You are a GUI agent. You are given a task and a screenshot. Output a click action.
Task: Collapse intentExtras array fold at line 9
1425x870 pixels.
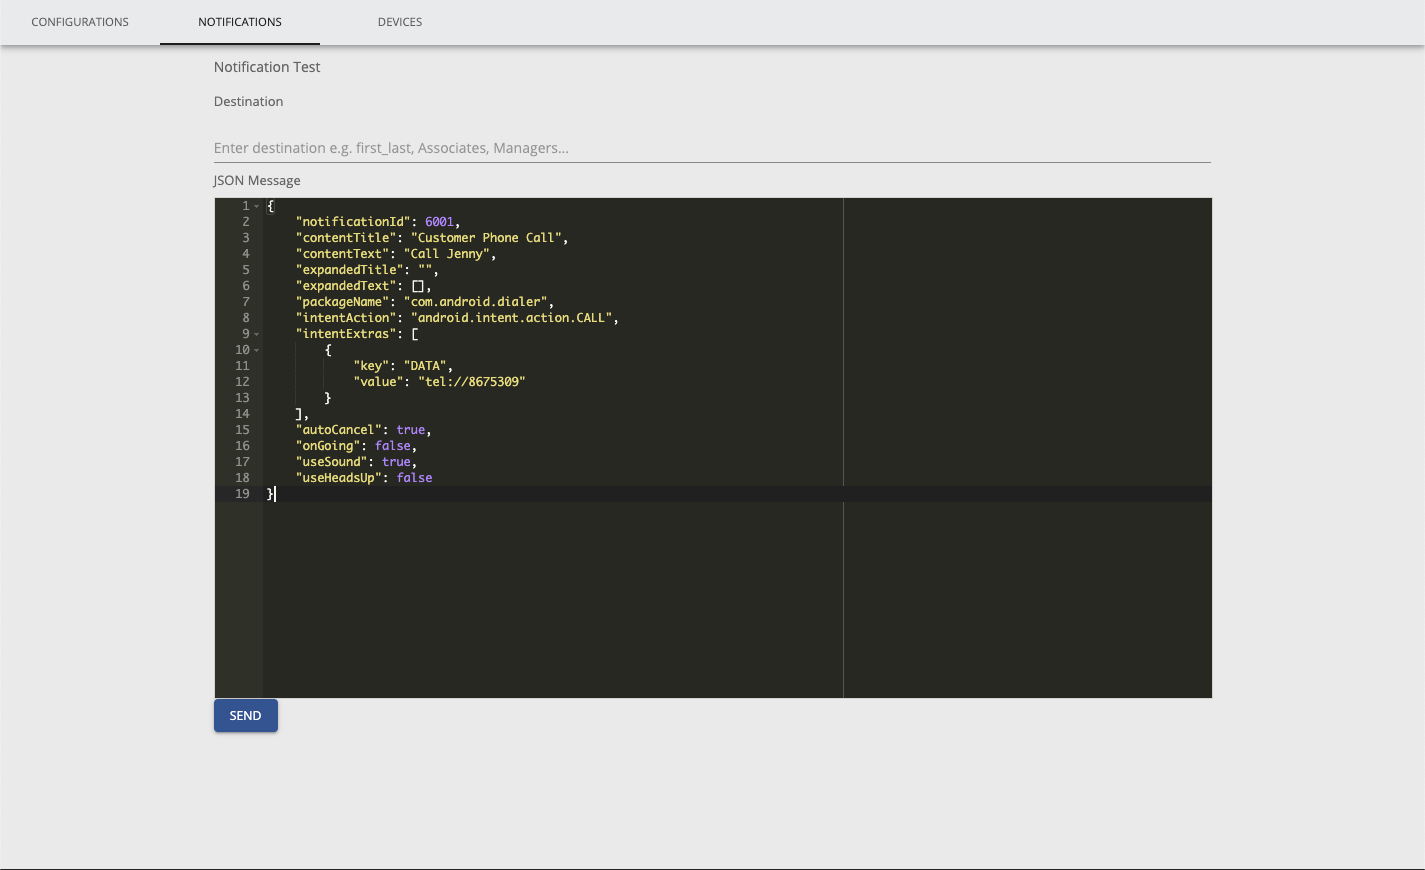pos(257,334)
